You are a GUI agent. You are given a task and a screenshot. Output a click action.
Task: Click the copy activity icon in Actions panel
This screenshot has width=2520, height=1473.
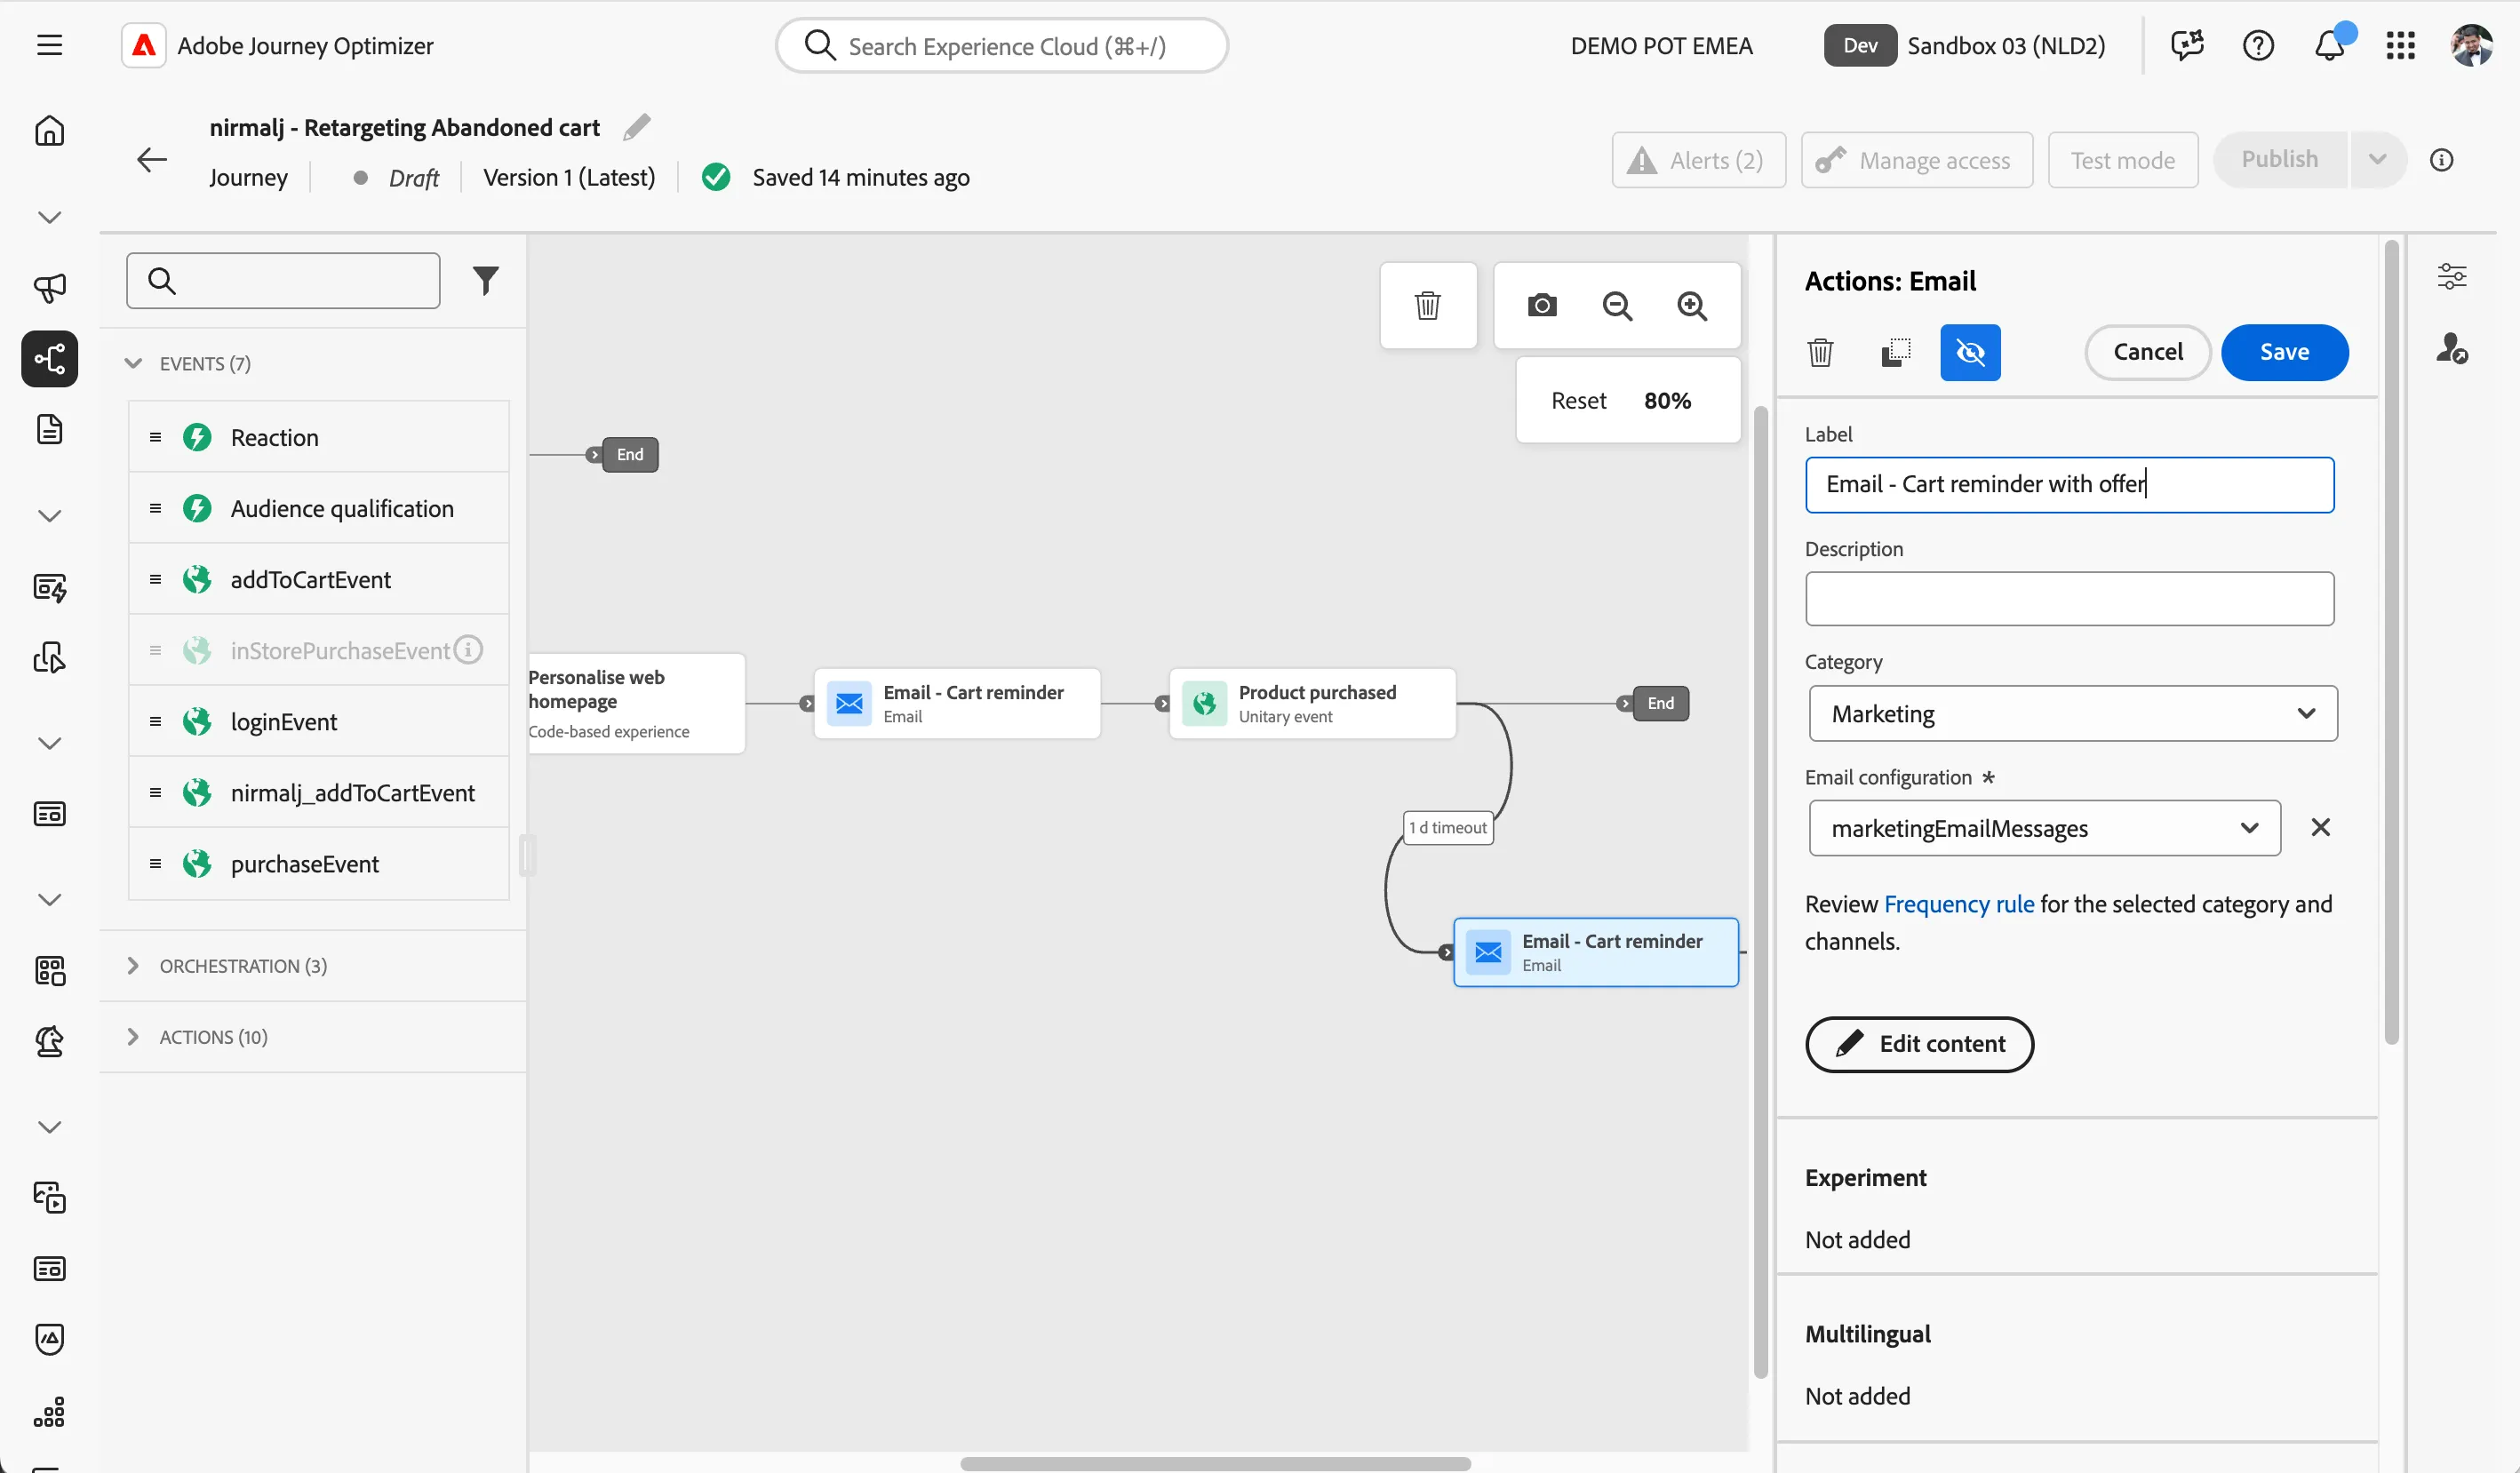click(1895, 352)
